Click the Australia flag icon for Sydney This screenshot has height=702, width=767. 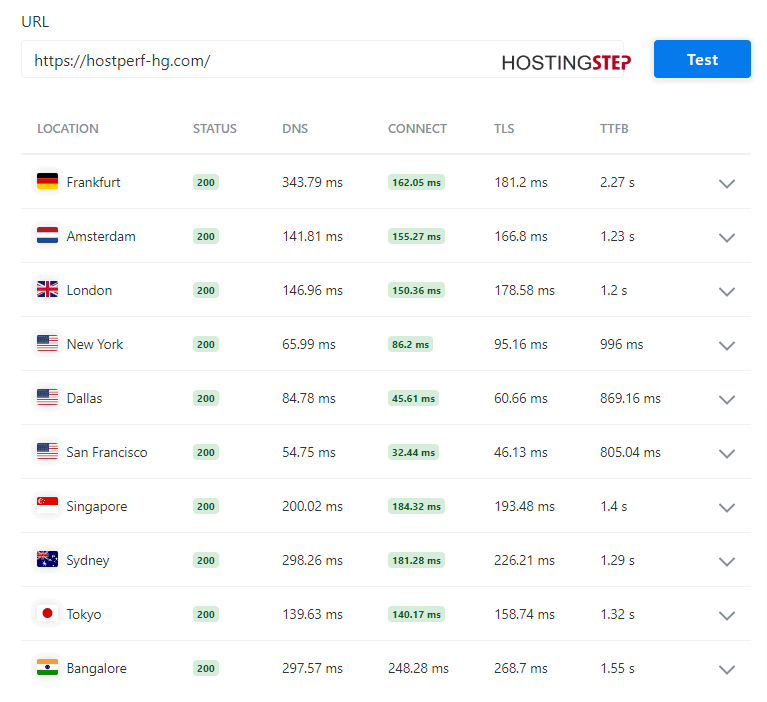pyautogui.click(x=47, y=559)
